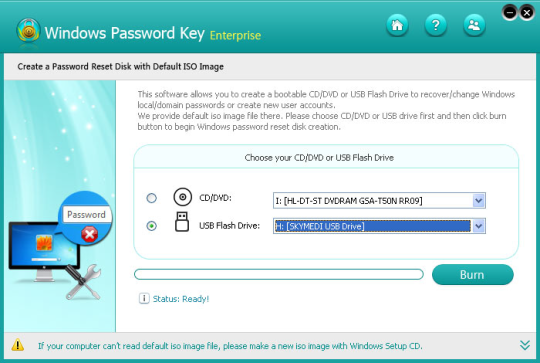Click the Windows Password Key padlock logo

[28, 31]
